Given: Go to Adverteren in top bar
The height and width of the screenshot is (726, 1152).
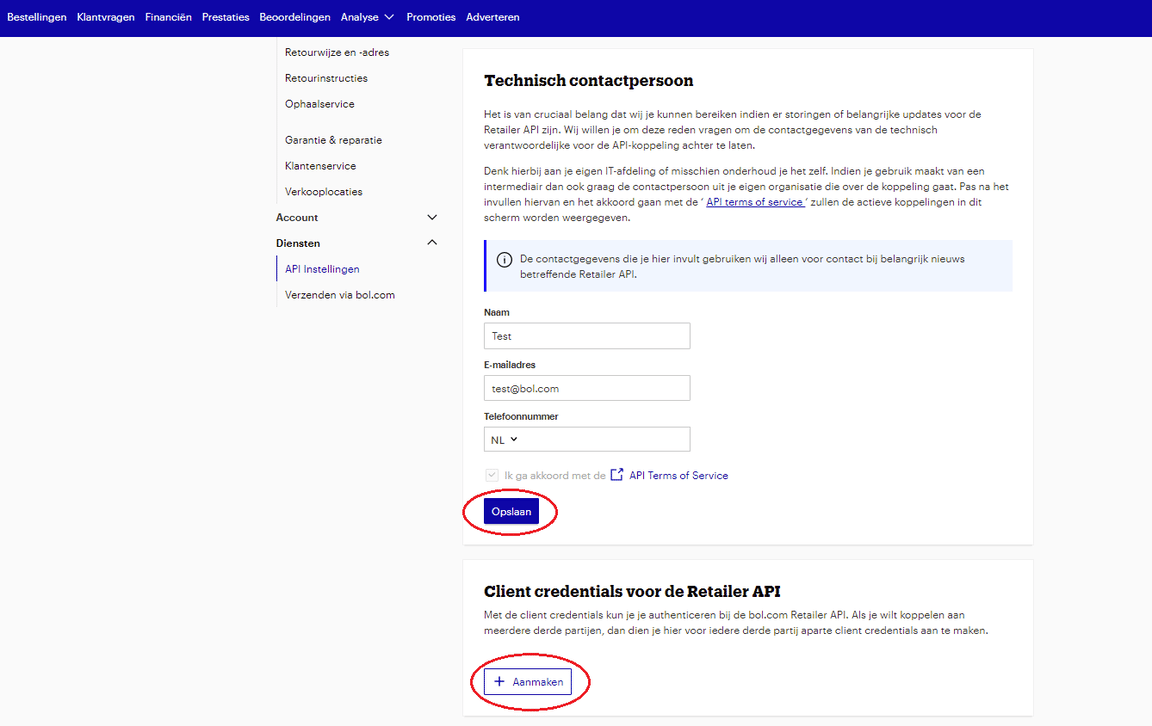Looking at the screenshot, I should pyautogui.click(x=492, y=17).
